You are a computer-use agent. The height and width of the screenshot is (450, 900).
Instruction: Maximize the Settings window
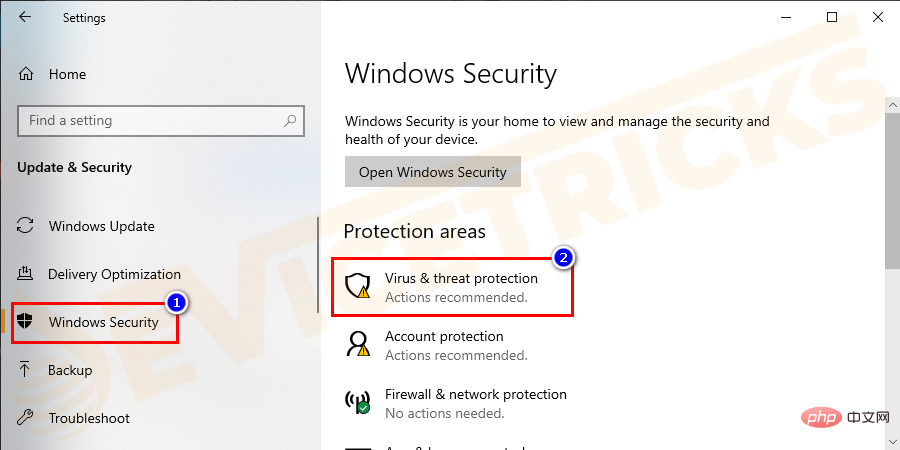click(x=832, y=17)
